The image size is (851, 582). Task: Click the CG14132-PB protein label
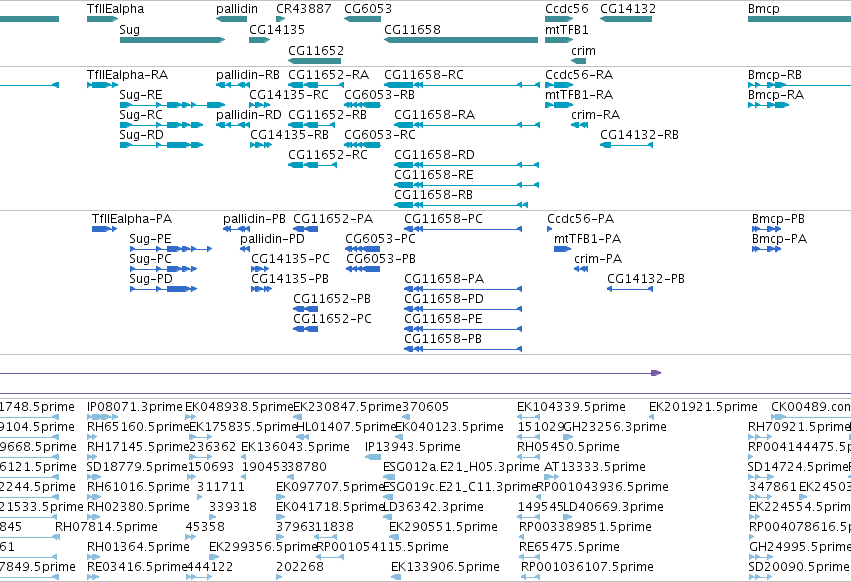point(646,279)
